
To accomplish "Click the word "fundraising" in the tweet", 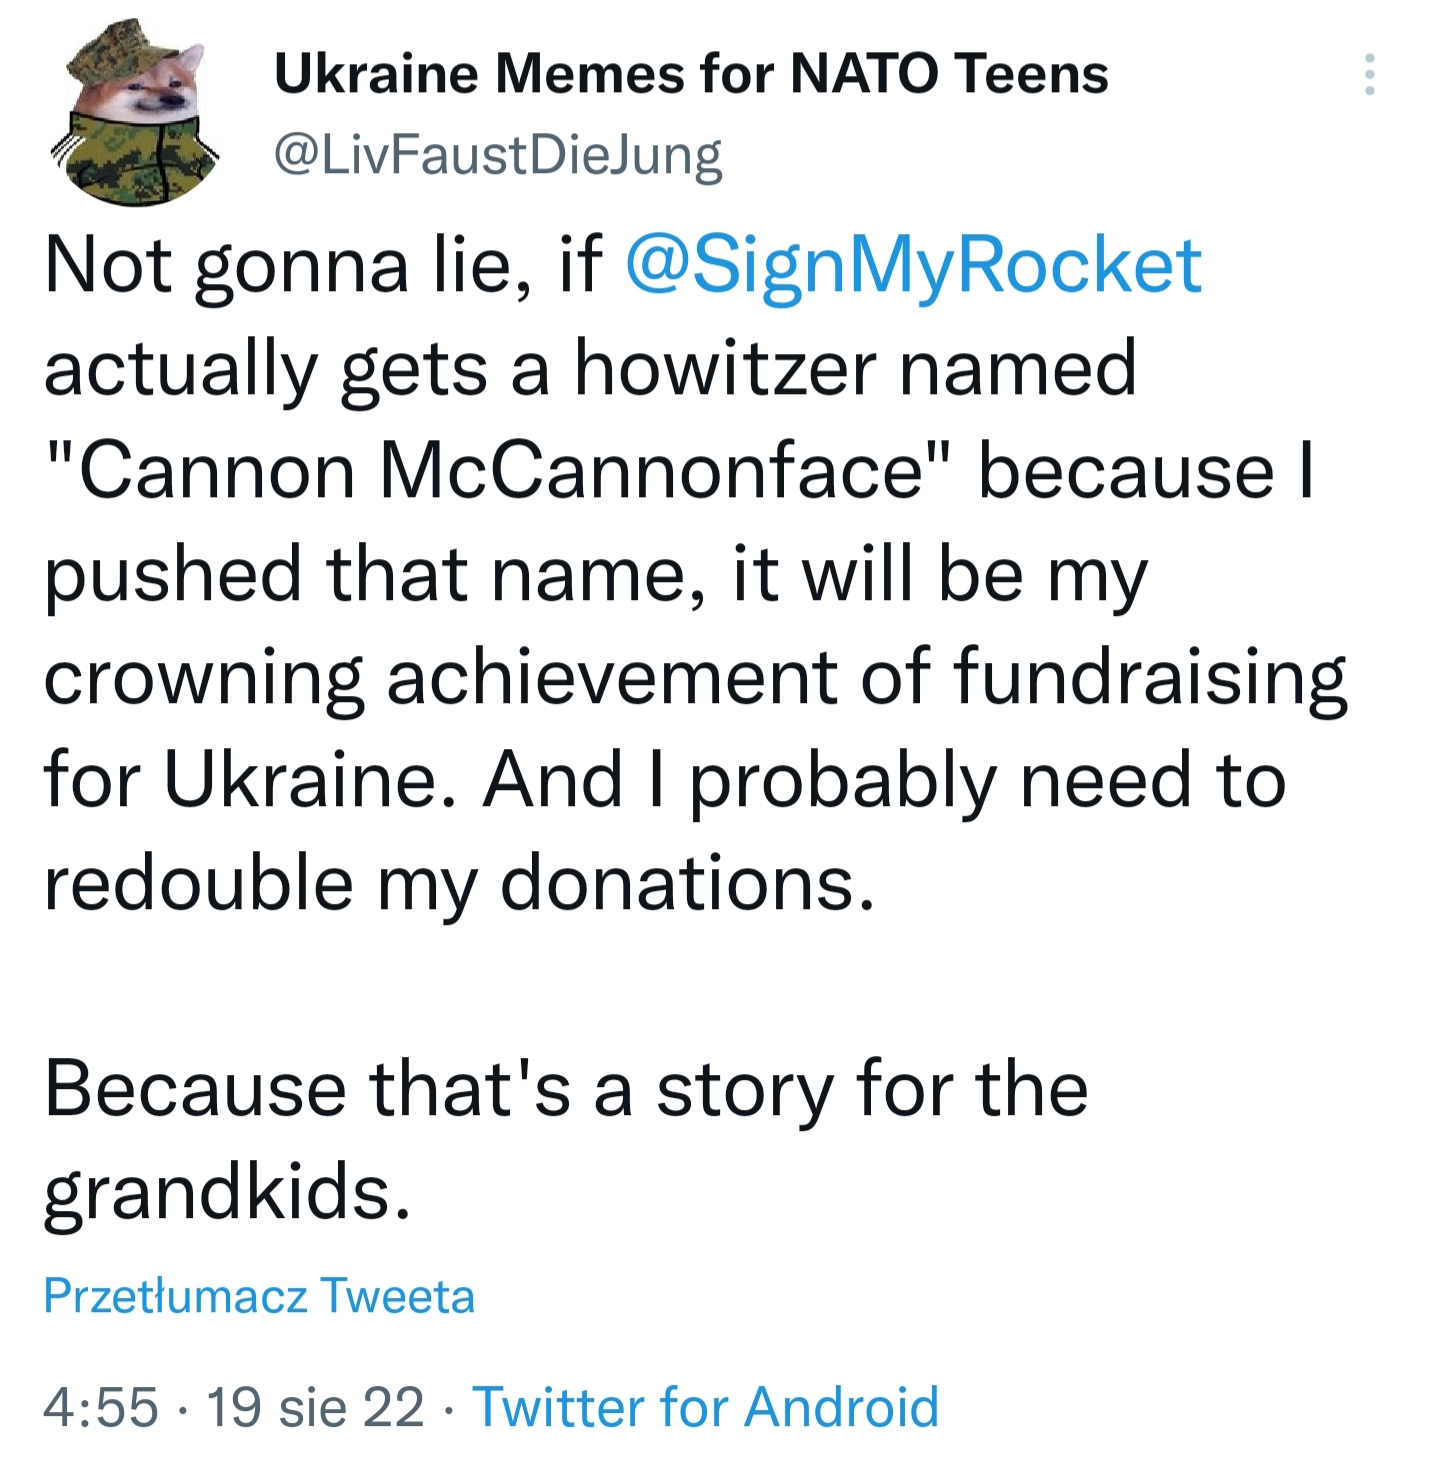I will [1150, 678].
